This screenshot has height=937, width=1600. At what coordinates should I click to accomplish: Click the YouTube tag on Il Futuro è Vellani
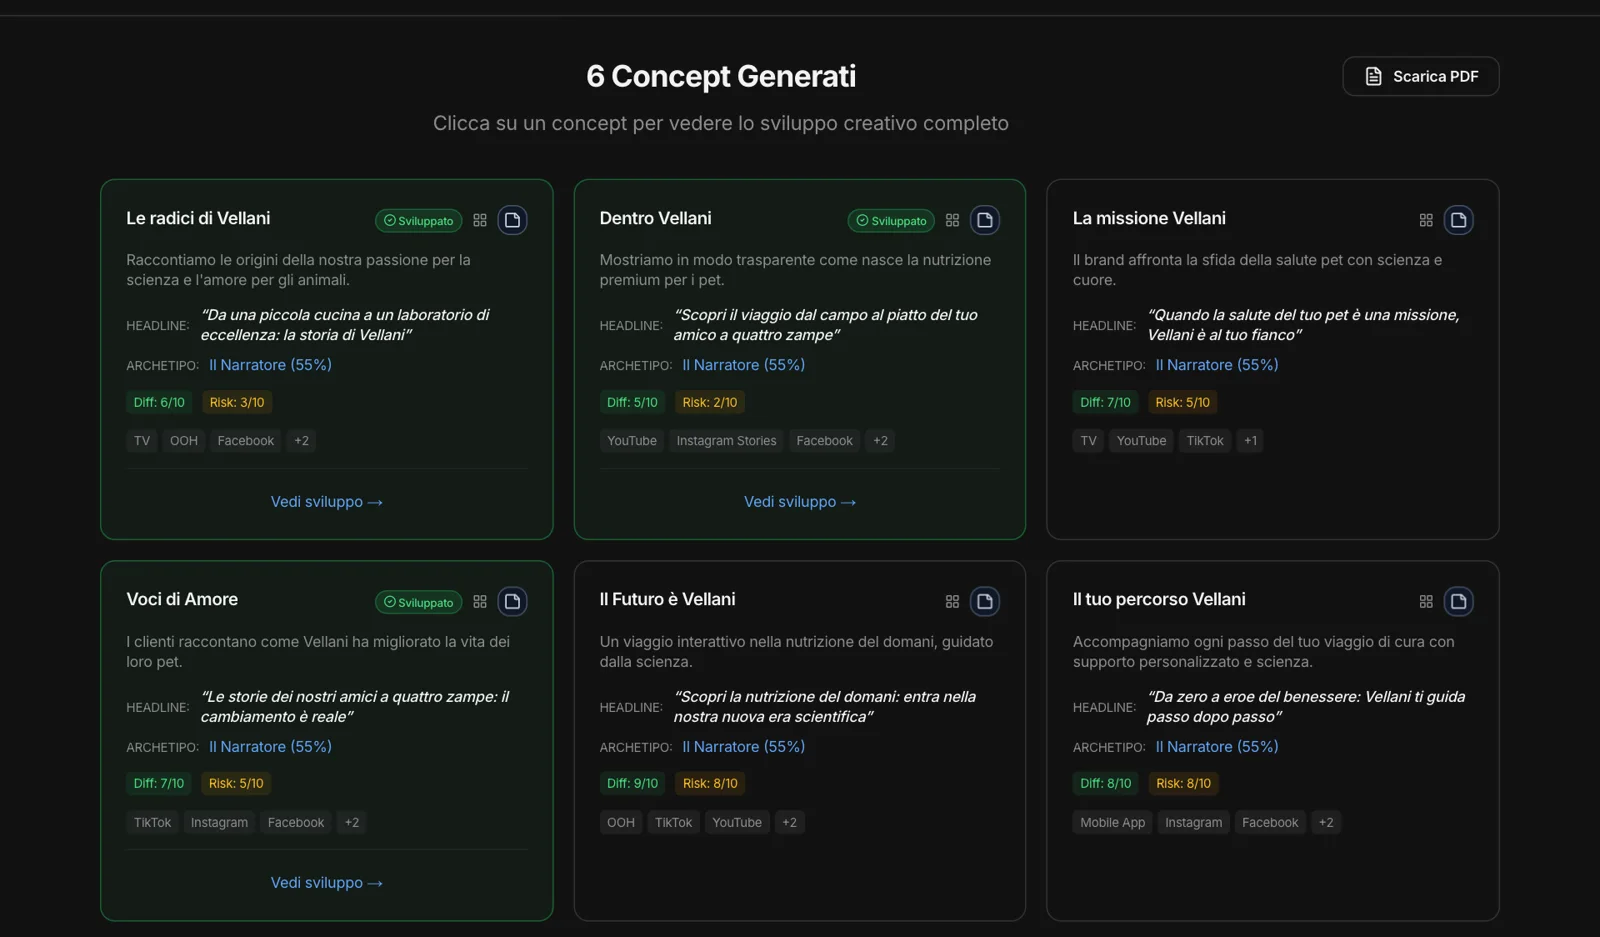point(737,823)
